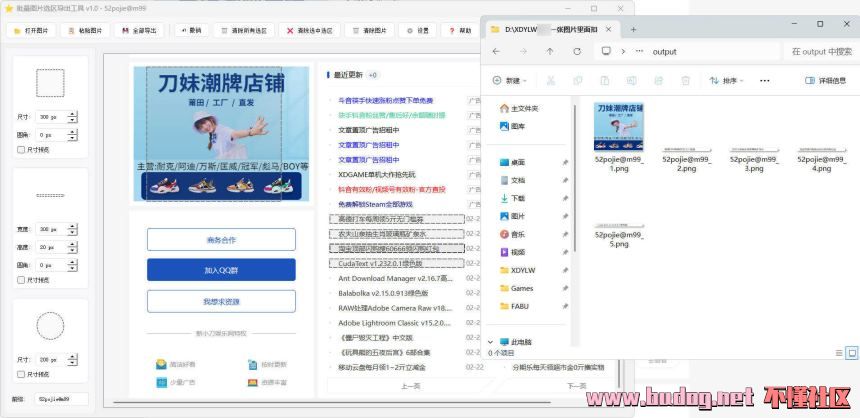Screen dimensions: 860x418
Task: Export all regions with 全部导出
Action: pos(139,31)
